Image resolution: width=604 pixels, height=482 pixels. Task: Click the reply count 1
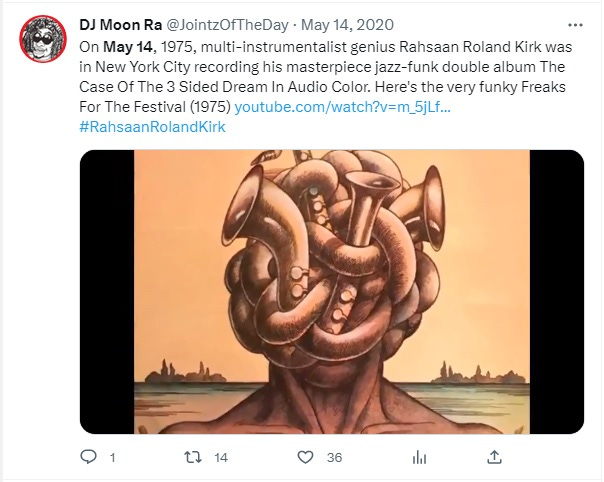click(112, 458)
